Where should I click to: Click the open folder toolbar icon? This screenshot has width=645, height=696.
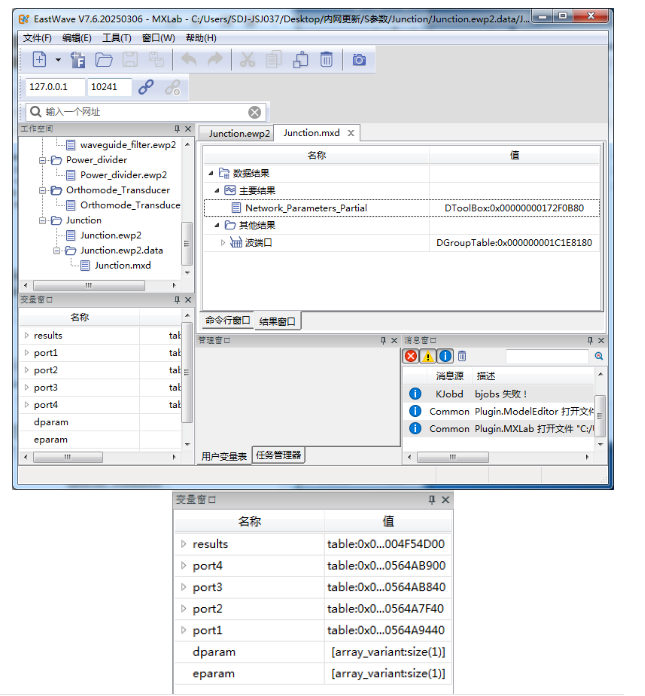click(104, 60)
